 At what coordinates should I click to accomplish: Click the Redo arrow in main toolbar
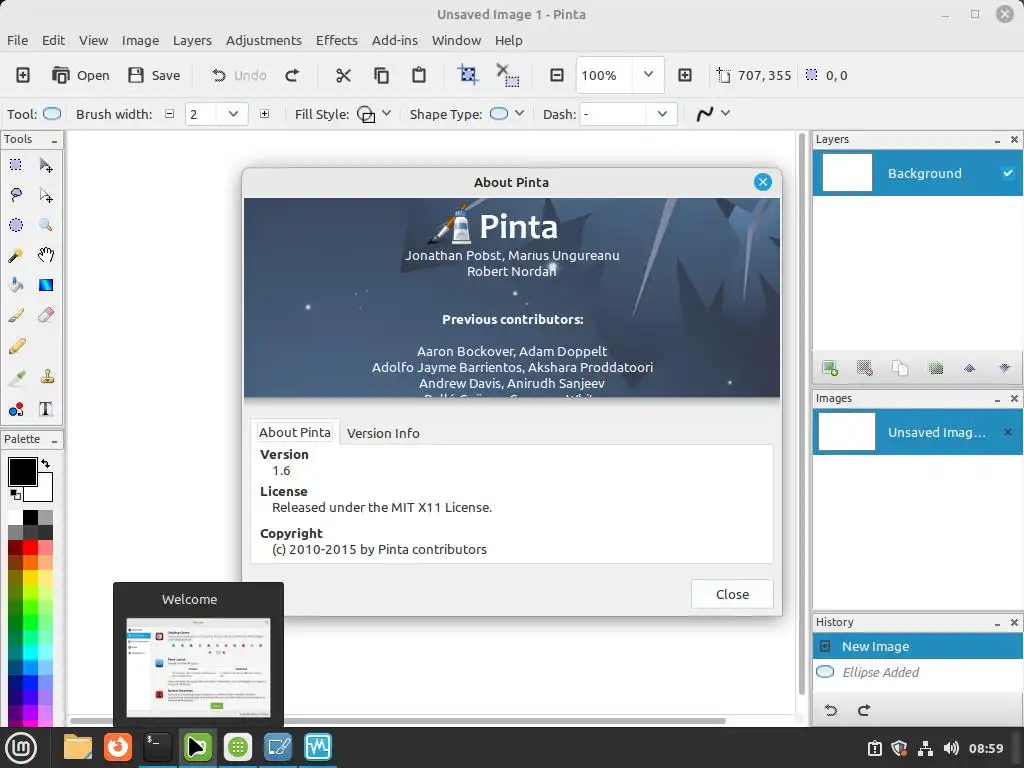pyautogui.click(x=292, y=75)
